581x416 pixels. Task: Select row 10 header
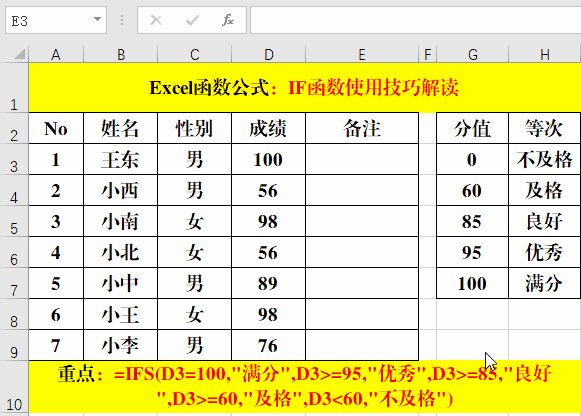(x=14, y=387)
